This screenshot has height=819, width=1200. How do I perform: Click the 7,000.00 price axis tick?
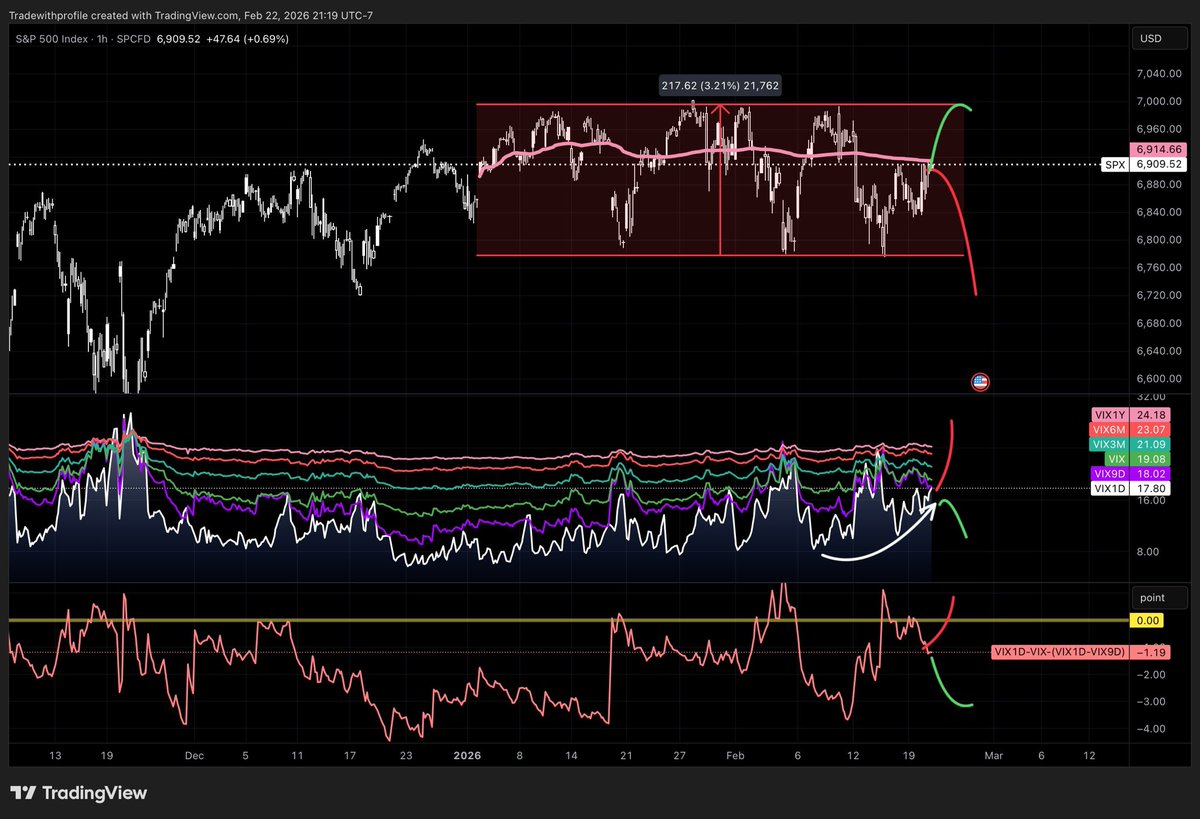click(1157, 101)
